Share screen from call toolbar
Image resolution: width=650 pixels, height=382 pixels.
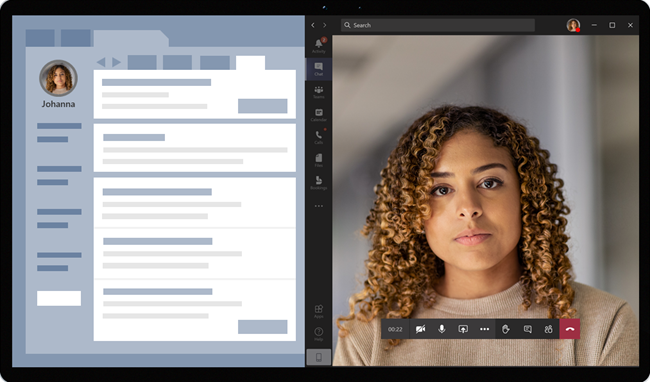pos(463,329)
